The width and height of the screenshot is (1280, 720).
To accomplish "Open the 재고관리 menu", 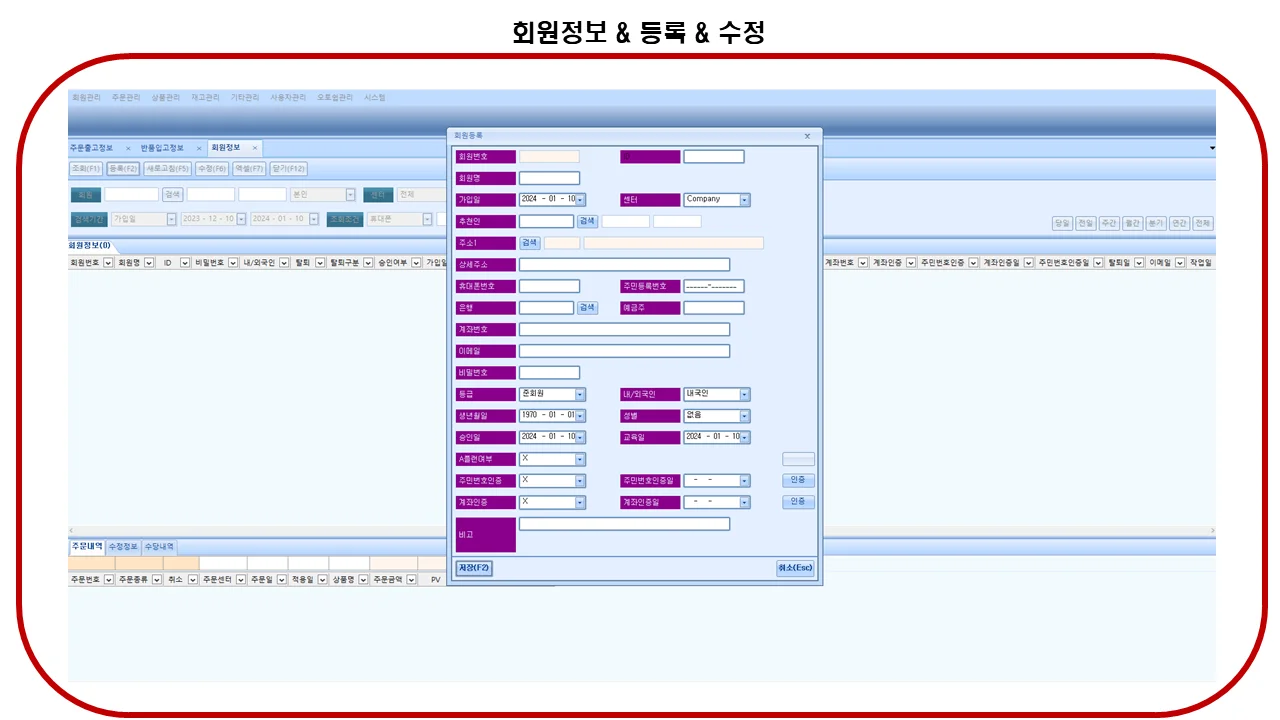I will [205, 98].
